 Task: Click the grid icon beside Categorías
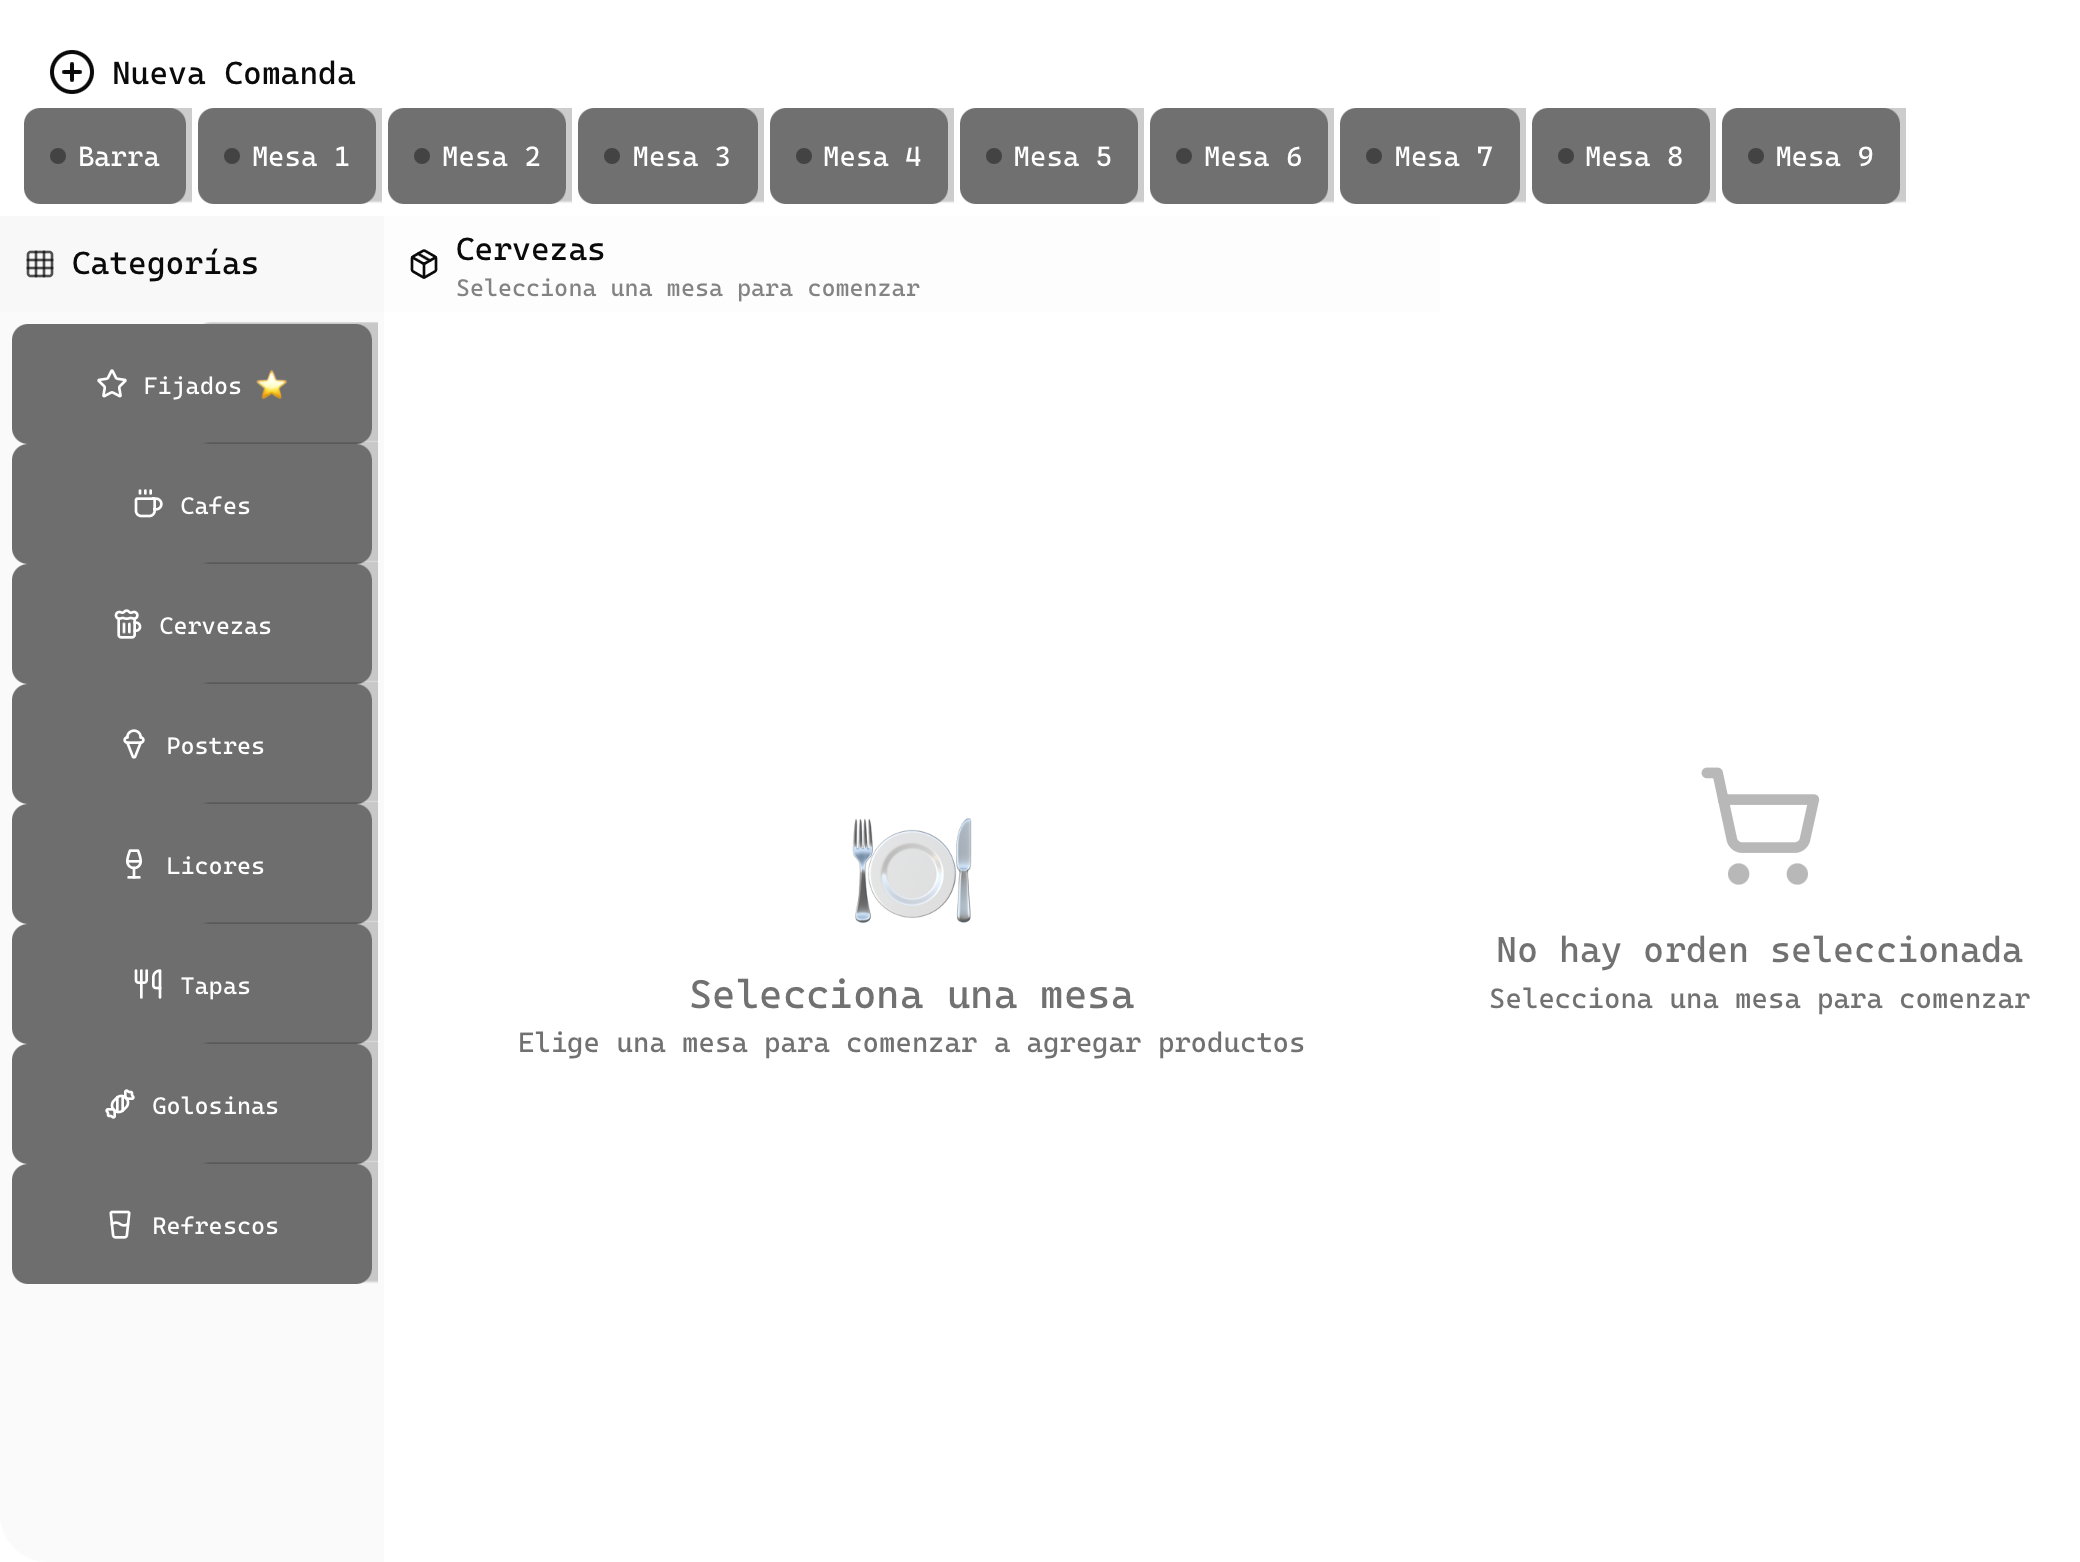pyautogui.click(x=40, y=264)
